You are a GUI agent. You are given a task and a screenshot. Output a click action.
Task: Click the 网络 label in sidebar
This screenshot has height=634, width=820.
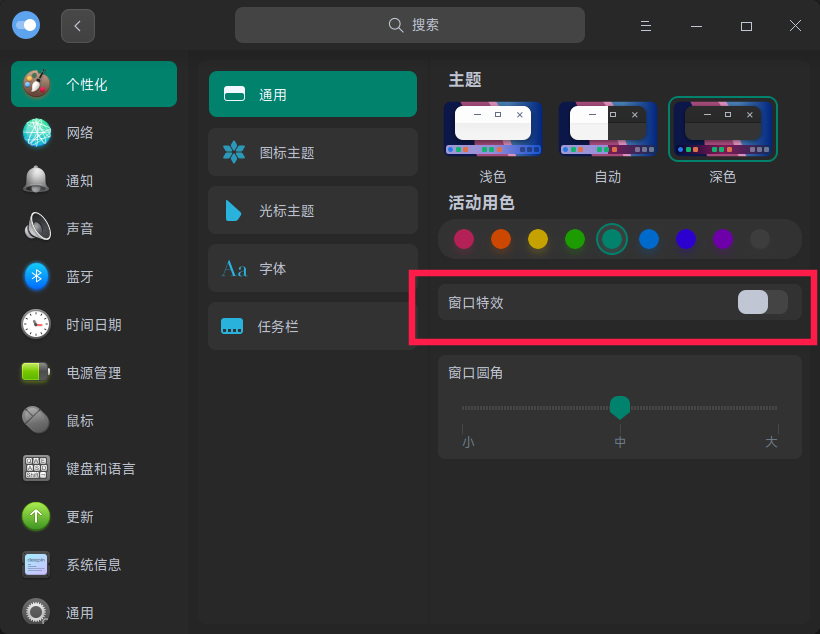coord(79,133)
